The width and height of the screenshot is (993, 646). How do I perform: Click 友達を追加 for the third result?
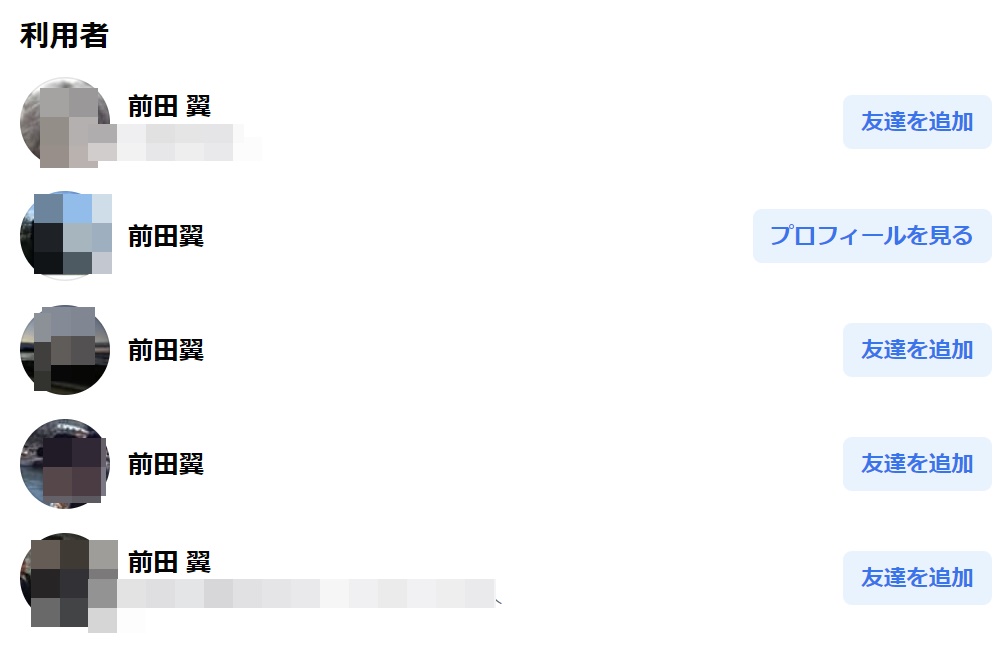[917, 350]
